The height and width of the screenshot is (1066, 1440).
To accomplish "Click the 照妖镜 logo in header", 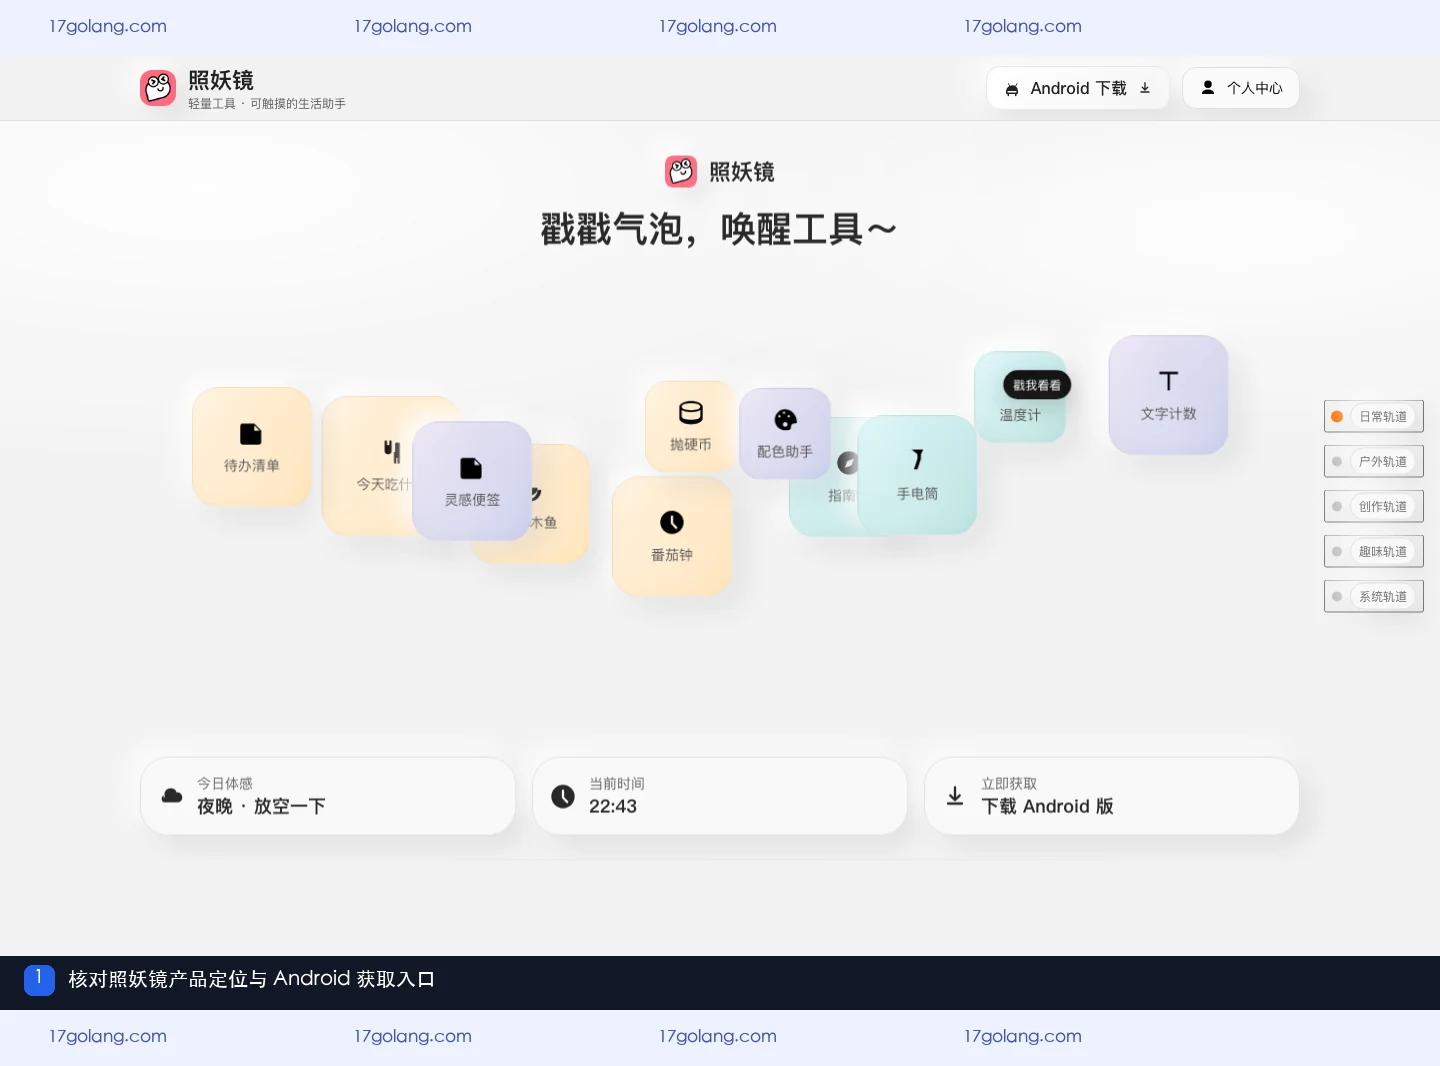I will click(158, 88).
